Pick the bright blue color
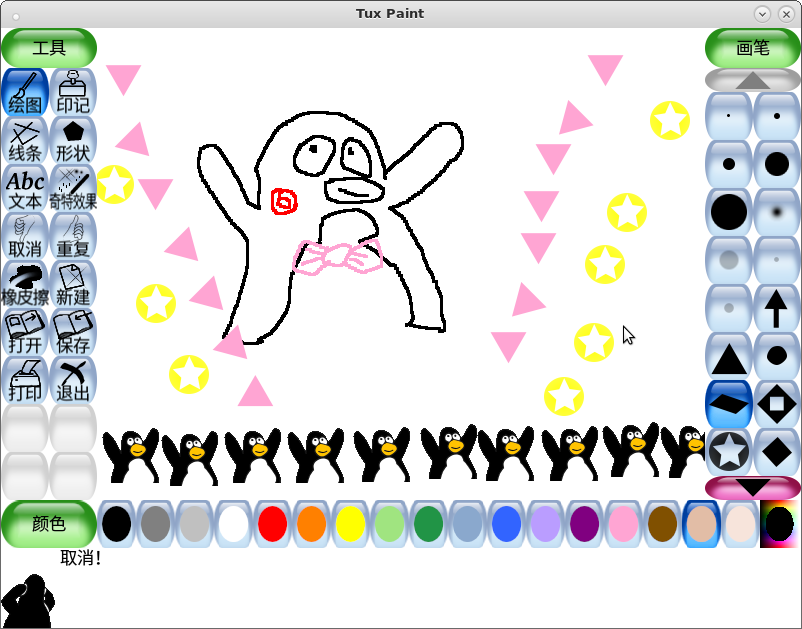802x629 pixels. (x=506, y=524)
